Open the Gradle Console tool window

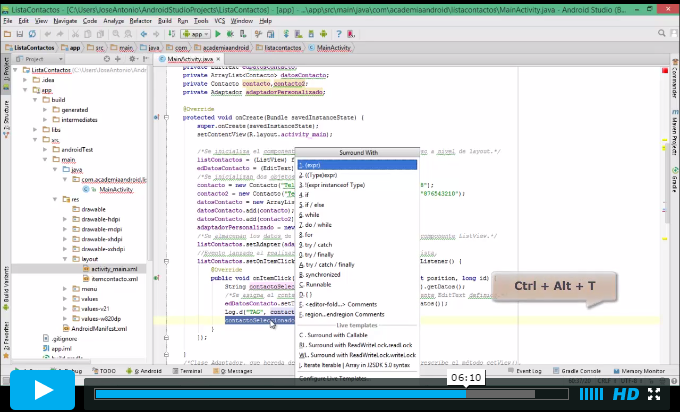577,371
